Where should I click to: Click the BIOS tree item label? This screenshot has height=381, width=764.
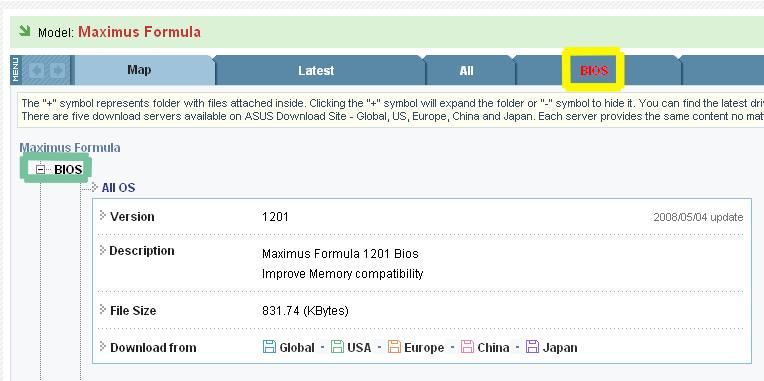click(68, 170)
